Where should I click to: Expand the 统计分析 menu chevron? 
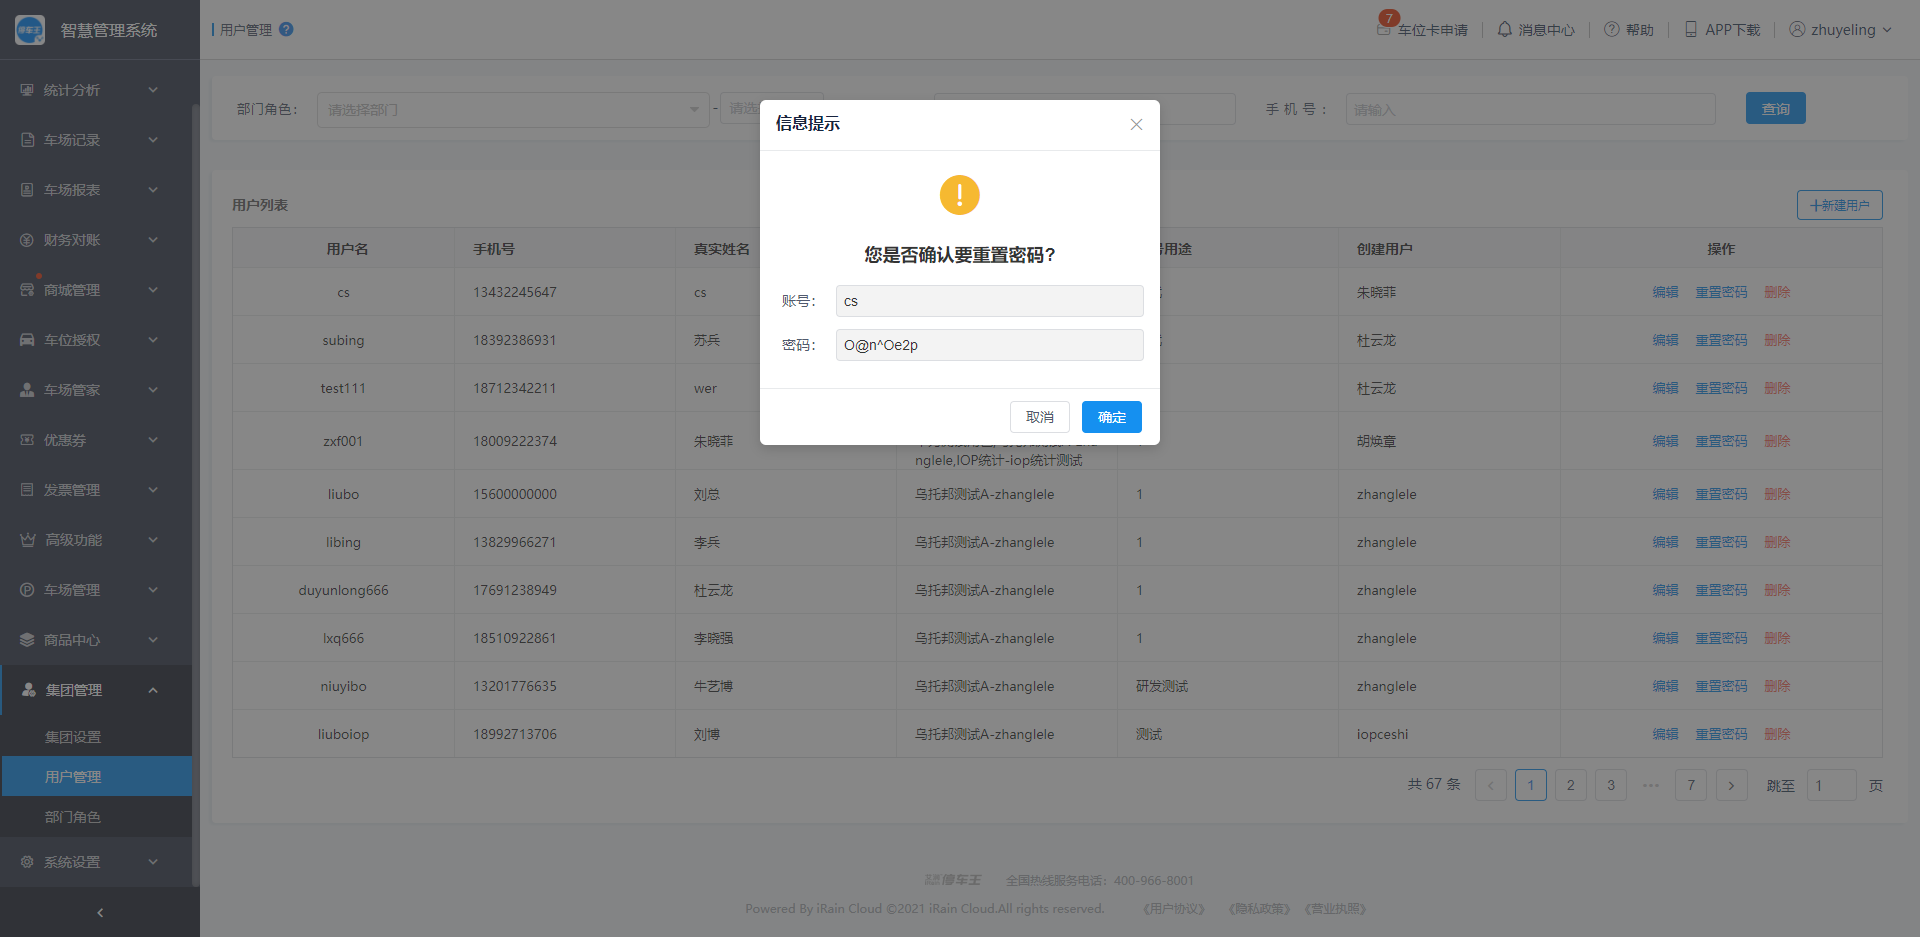coord(153,90)
